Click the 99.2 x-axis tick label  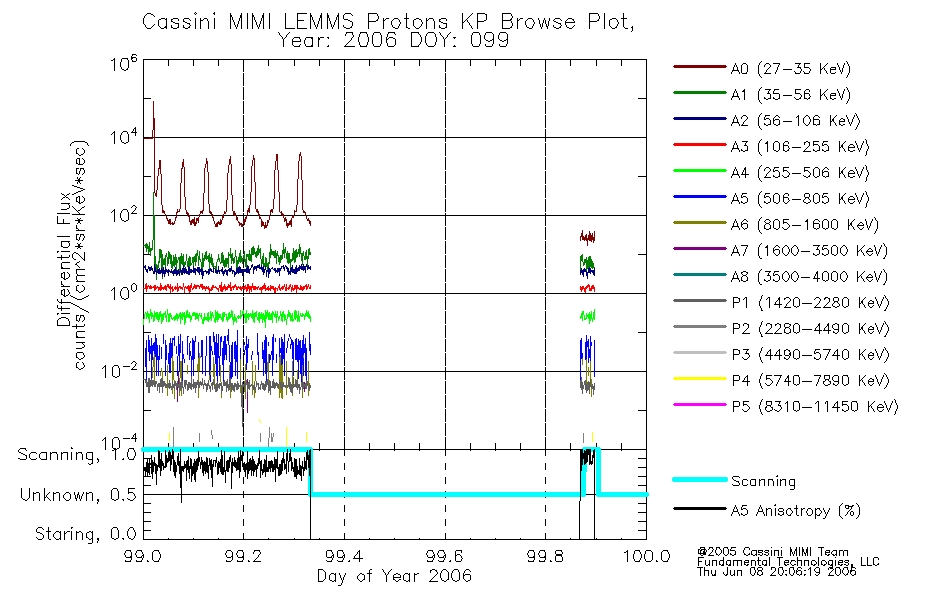[x=244, y=556]
